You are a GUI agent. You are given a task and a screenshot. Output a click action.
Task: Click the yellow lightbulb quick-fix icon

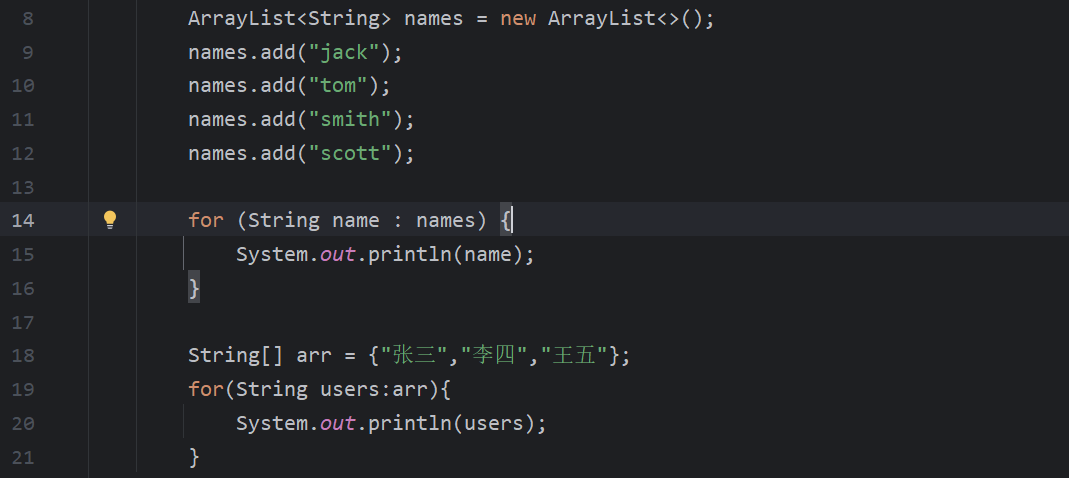[110, 220]
